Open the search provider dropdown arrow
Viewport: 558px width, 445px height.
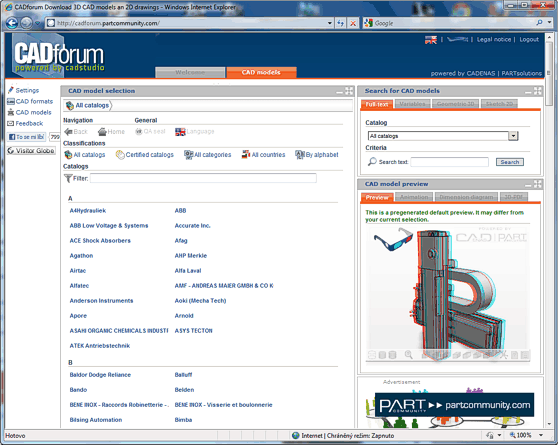tap(549, 23)
